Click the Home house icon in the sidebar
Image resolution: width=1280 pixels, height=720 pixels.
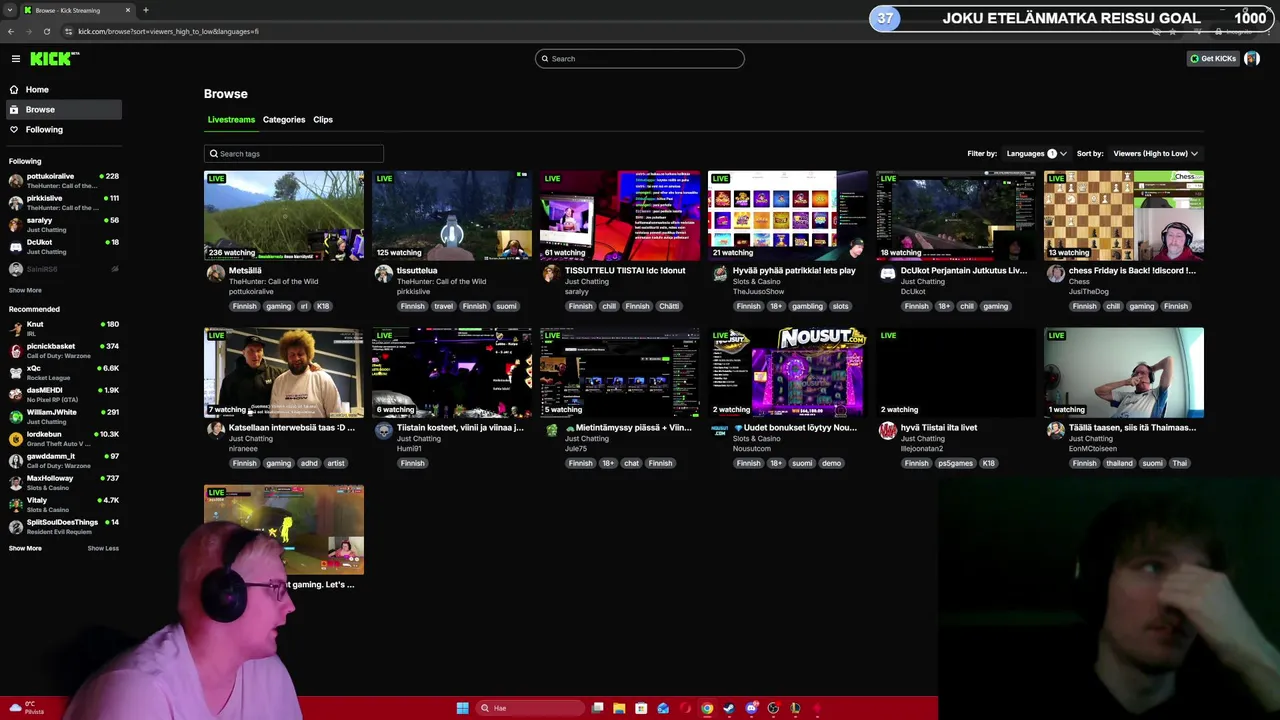(x=14, y=89)
